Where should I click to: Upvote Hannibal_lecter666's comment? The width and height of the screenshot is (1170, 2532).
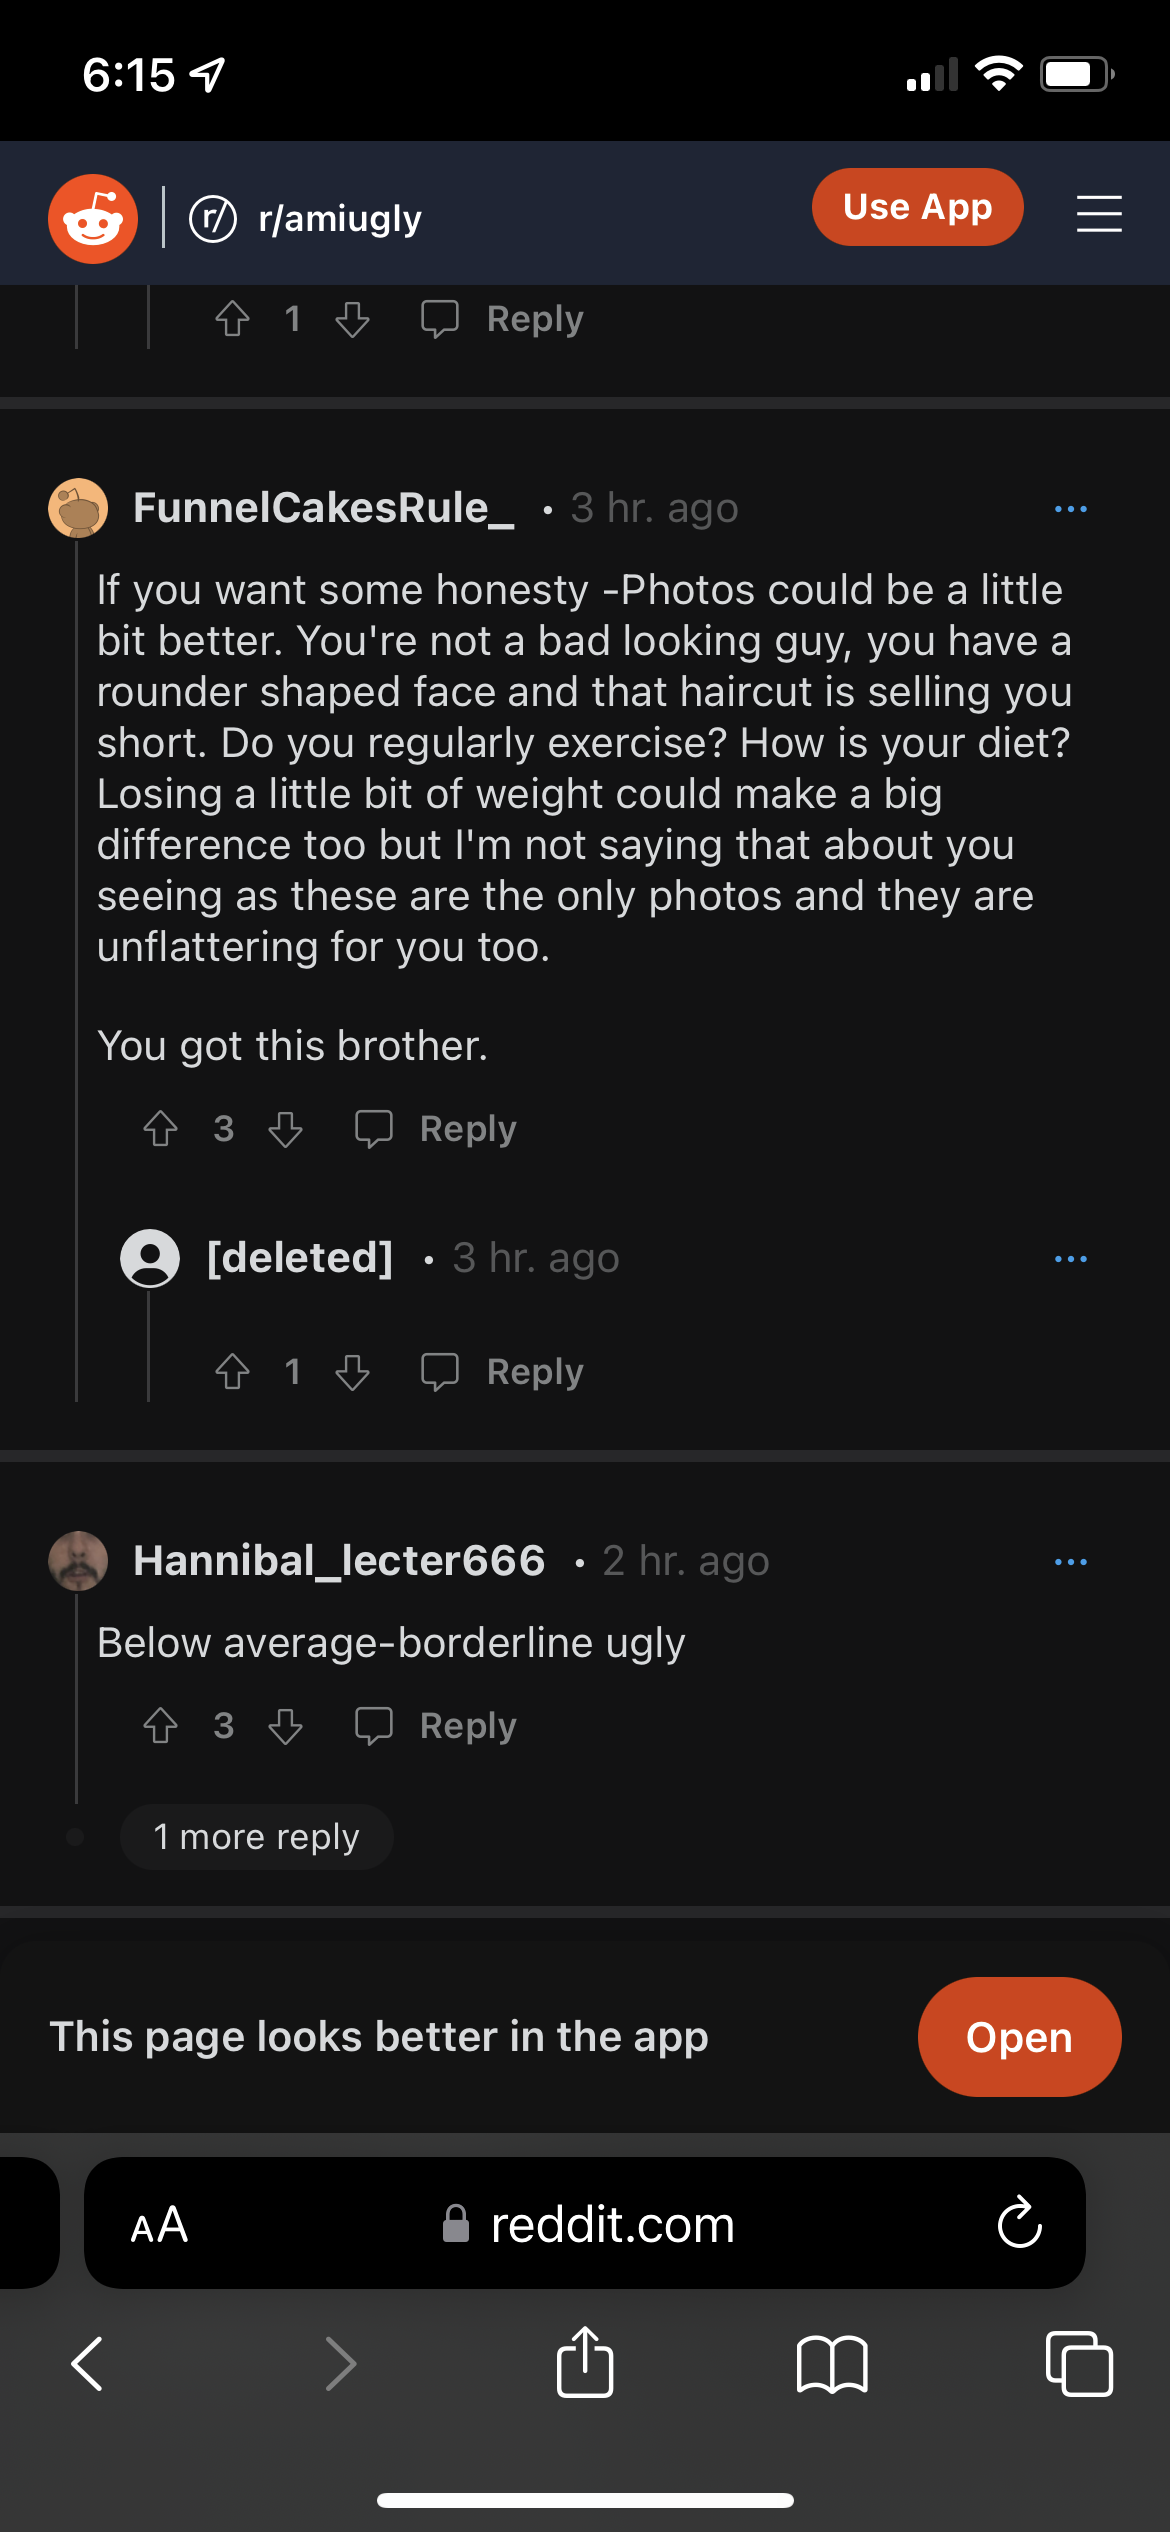[x=160, y=1726]
